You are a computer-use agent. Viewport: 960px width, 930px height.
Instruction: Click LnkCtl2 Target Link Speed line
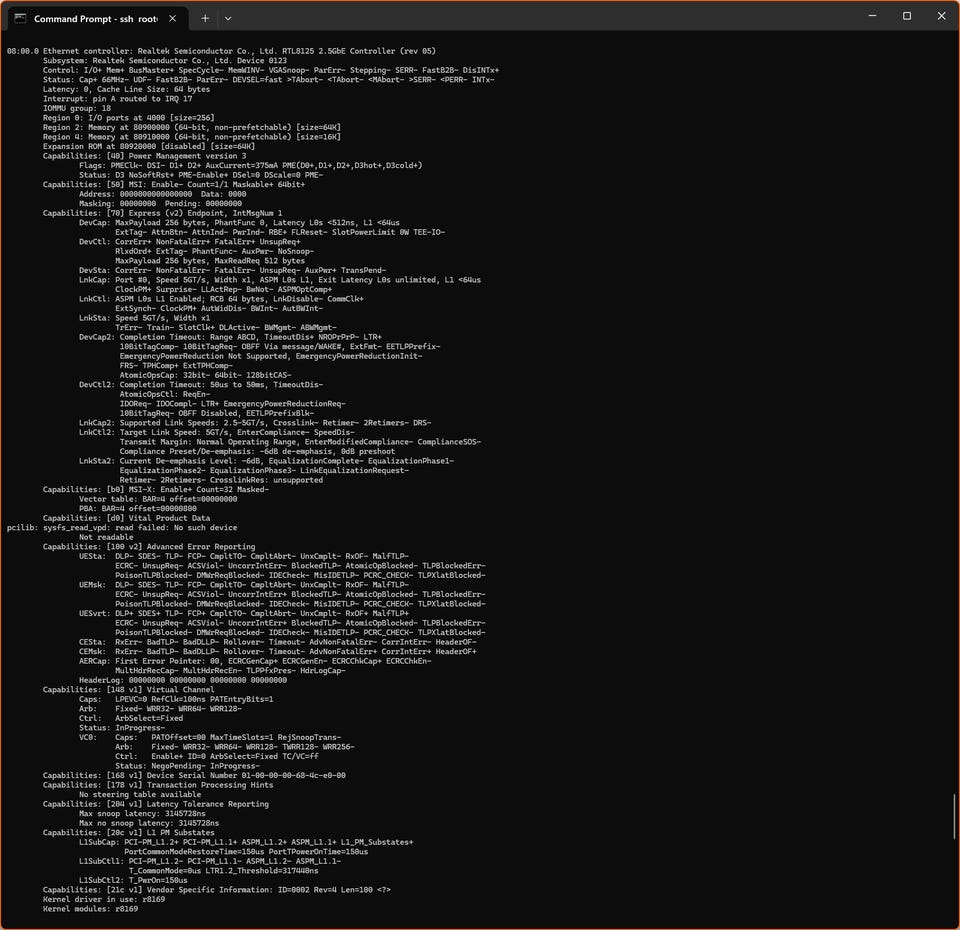click(x=216, y=432)
